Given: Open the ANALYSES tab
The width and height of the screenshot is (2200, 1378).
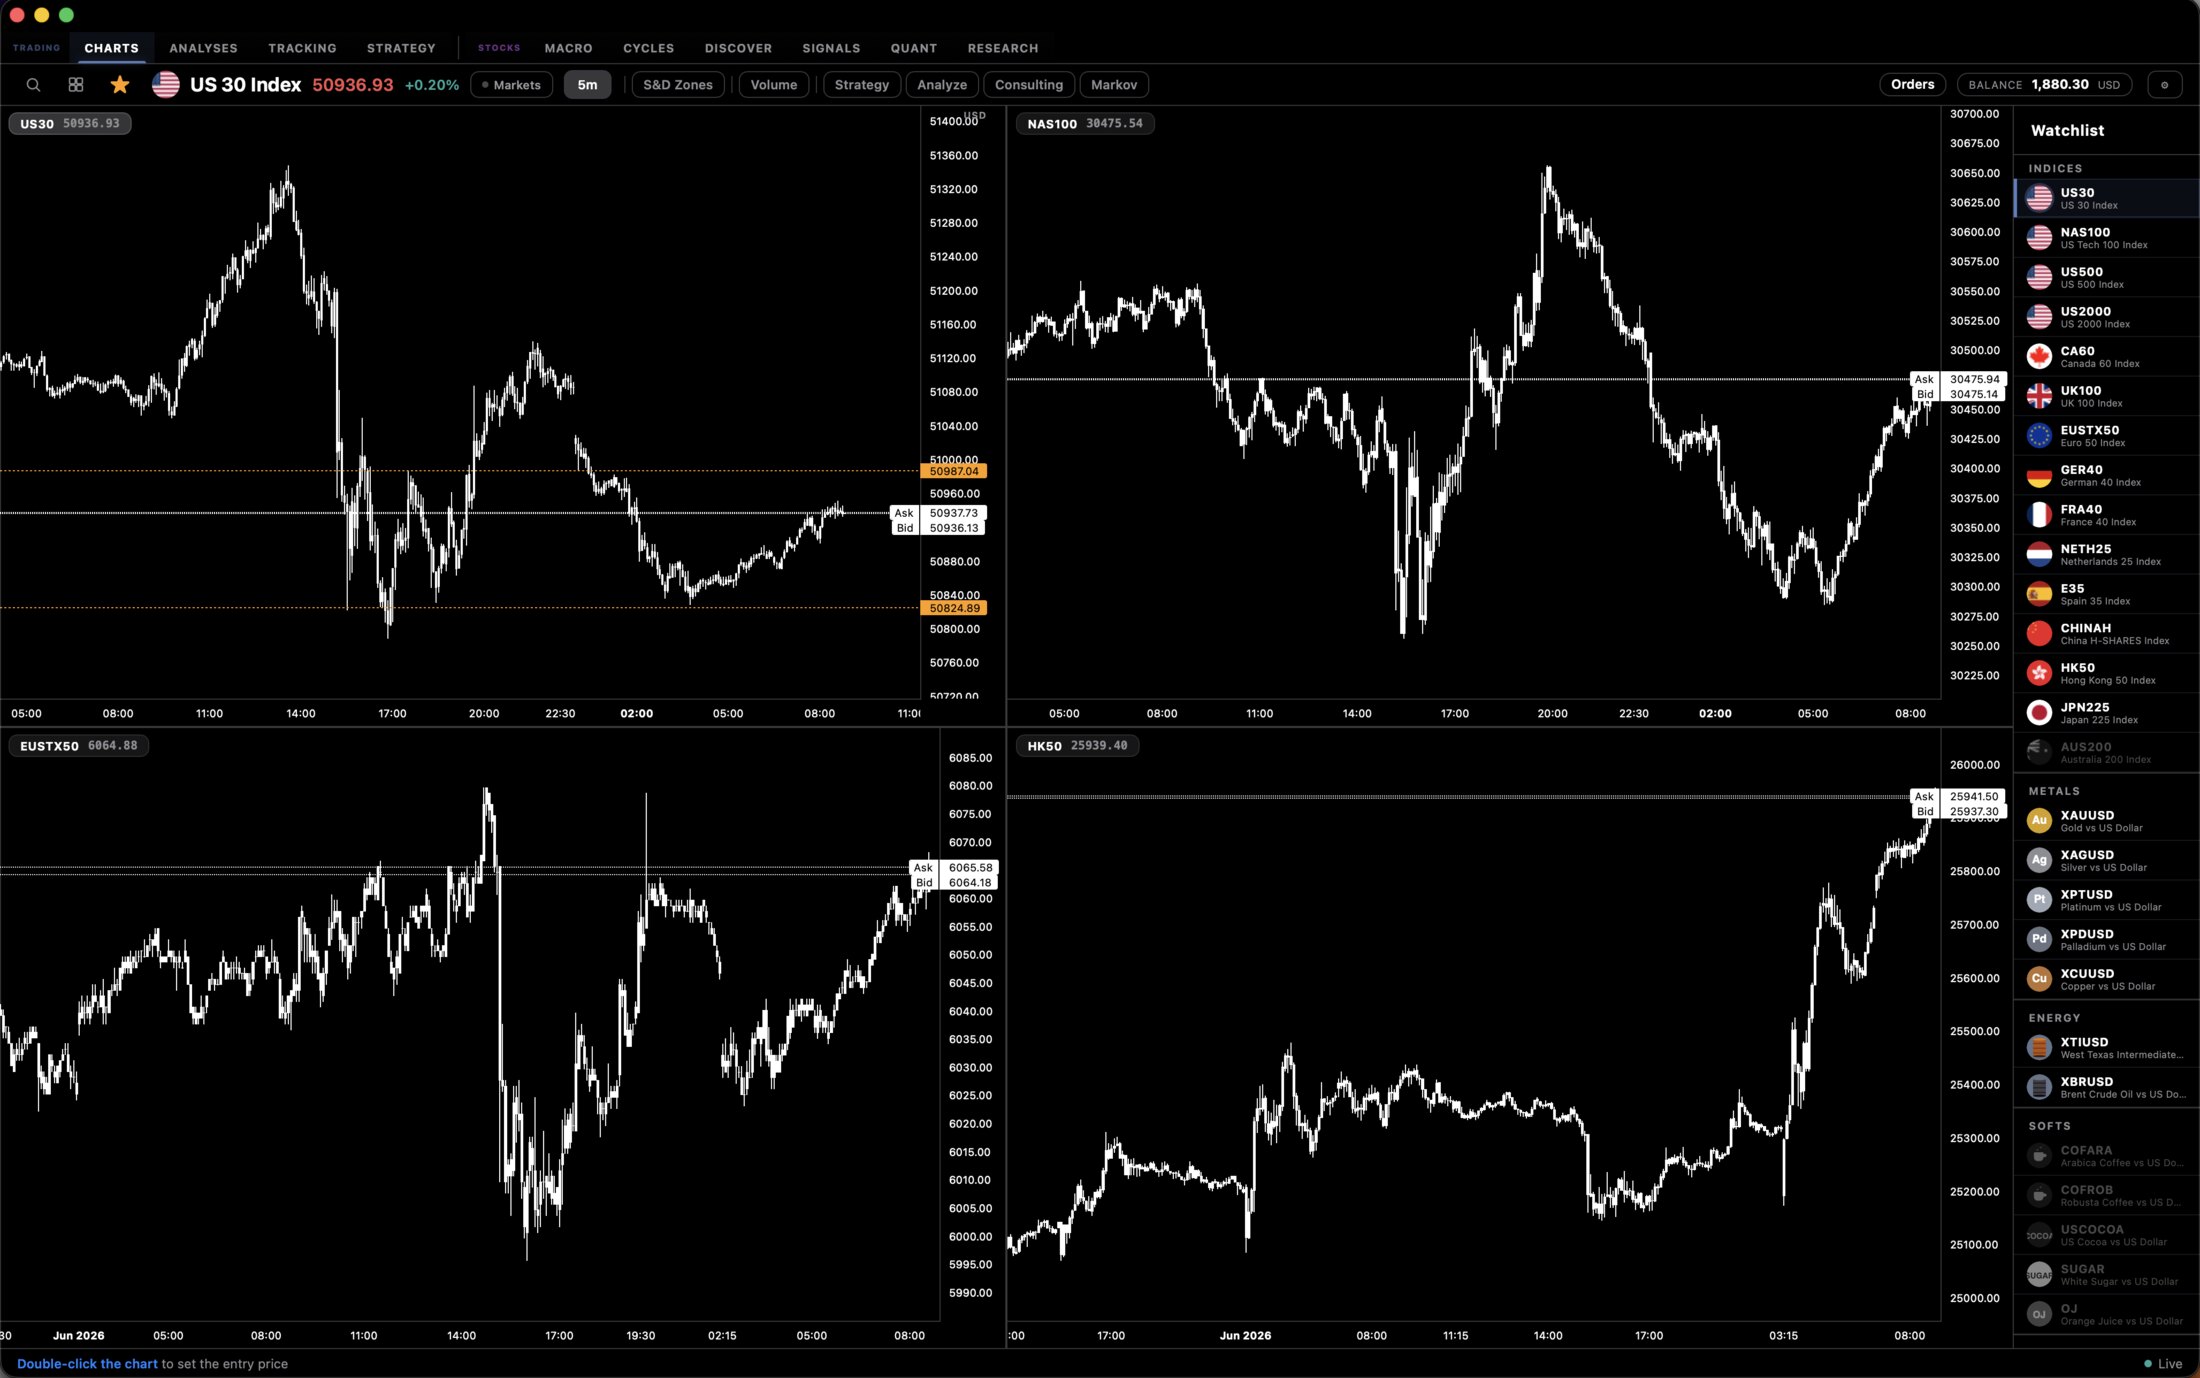Looking at the screenshot, I should (x=203, y=48).
